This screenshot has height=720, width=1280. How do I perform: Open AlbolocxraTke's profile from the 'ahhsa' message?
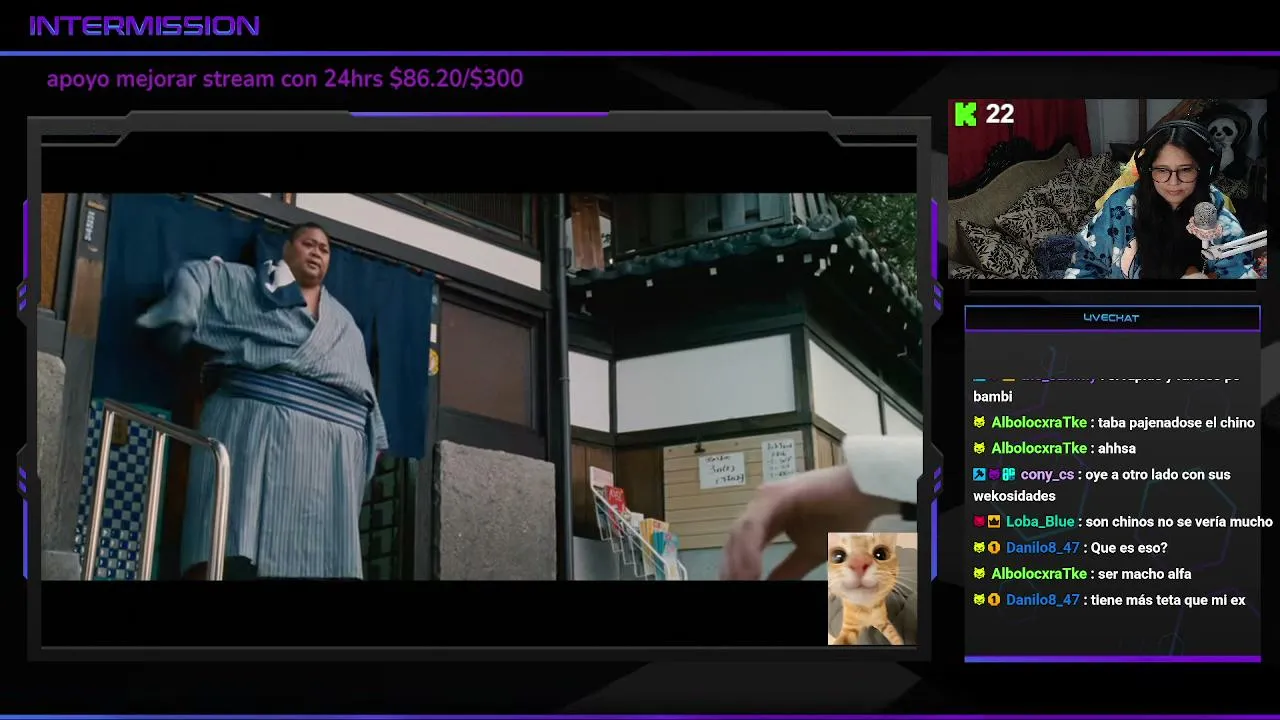(1039, 449)
